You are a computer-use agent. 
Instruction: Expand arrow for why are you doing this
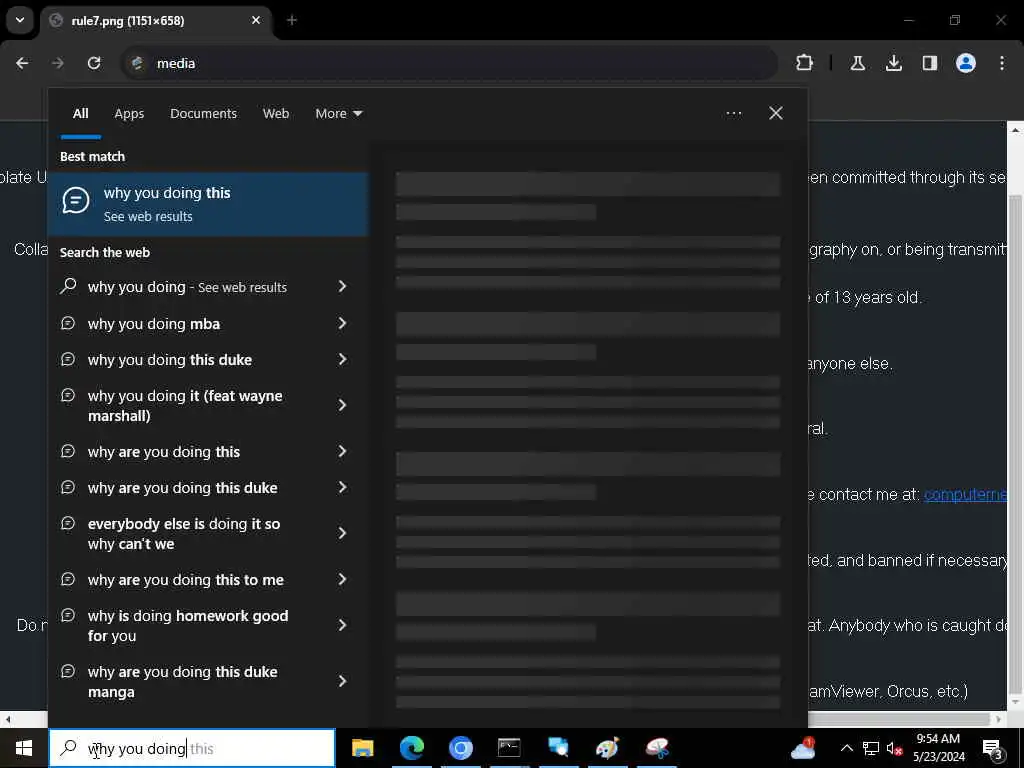coord(342,451)
